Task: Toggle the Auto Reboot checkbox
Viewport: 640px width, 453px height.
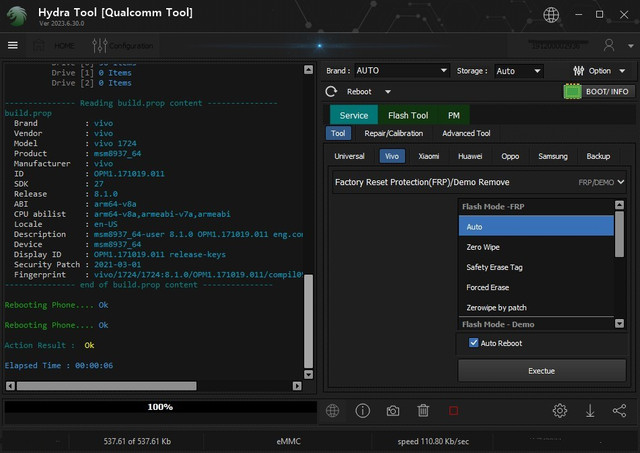Action: click(473, 343)
